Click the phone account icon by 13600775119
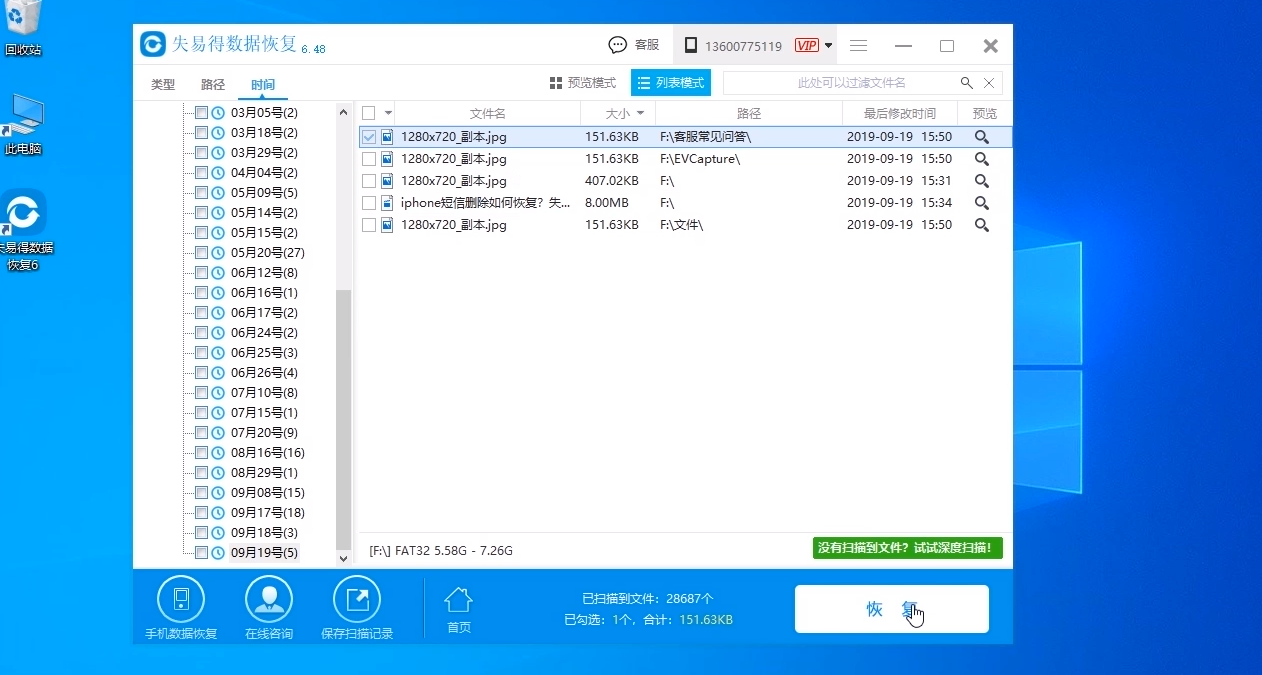Viewport: 1262px width, 675px height. click(x=691, y=46)
